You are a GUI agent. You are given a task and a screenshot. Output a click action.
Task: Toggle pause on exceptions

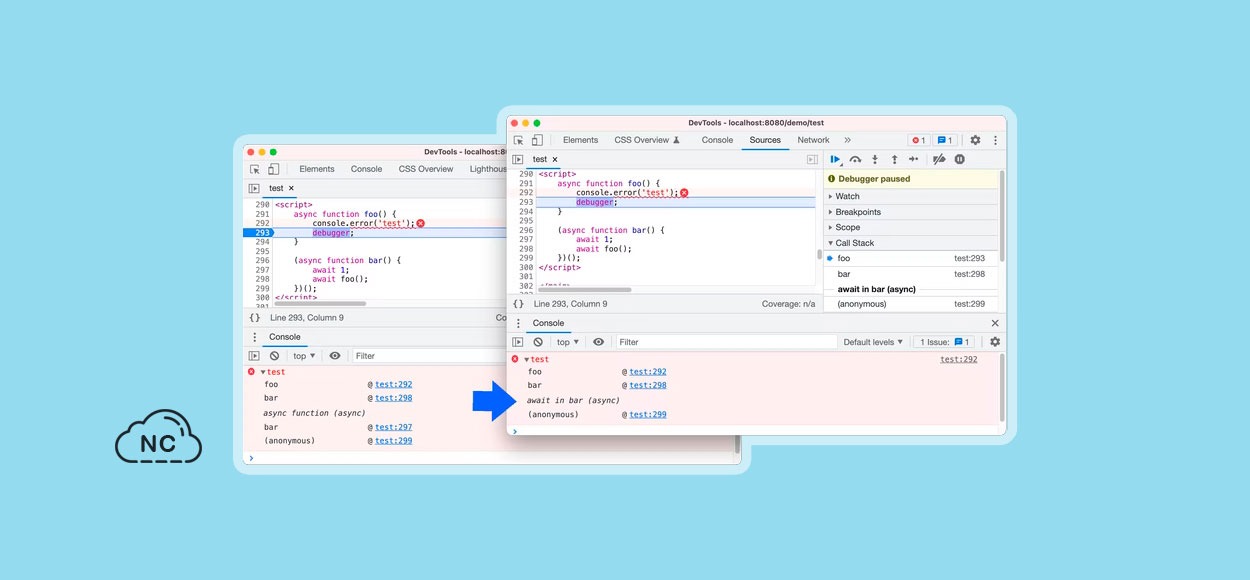[x=959, y=159]
